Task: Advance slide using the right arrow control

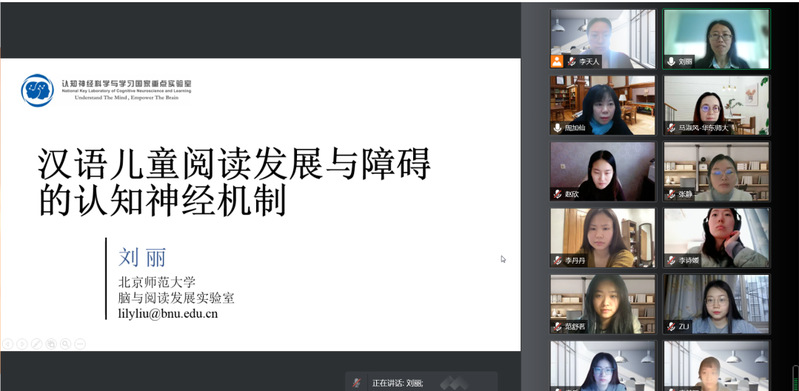Action: click(22, 344)
